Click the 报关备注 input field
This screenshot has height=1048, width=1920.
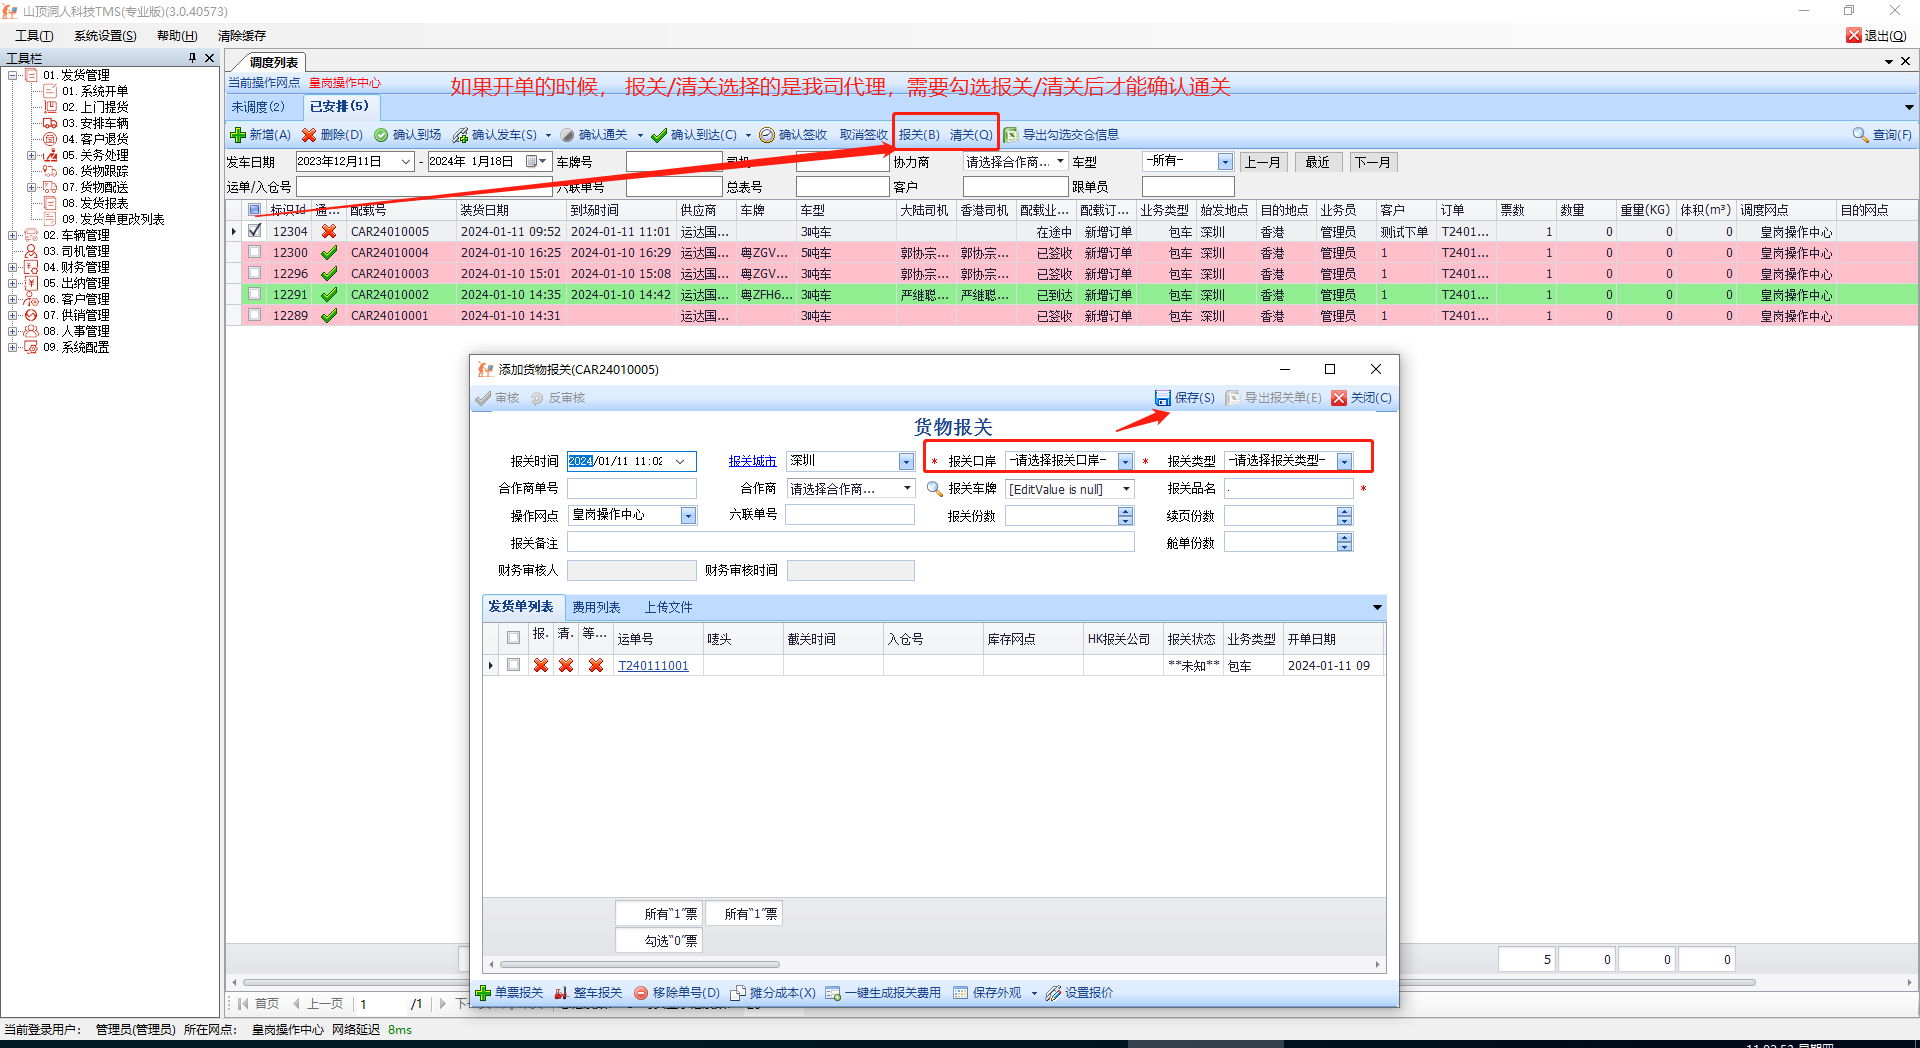(850, 542)
